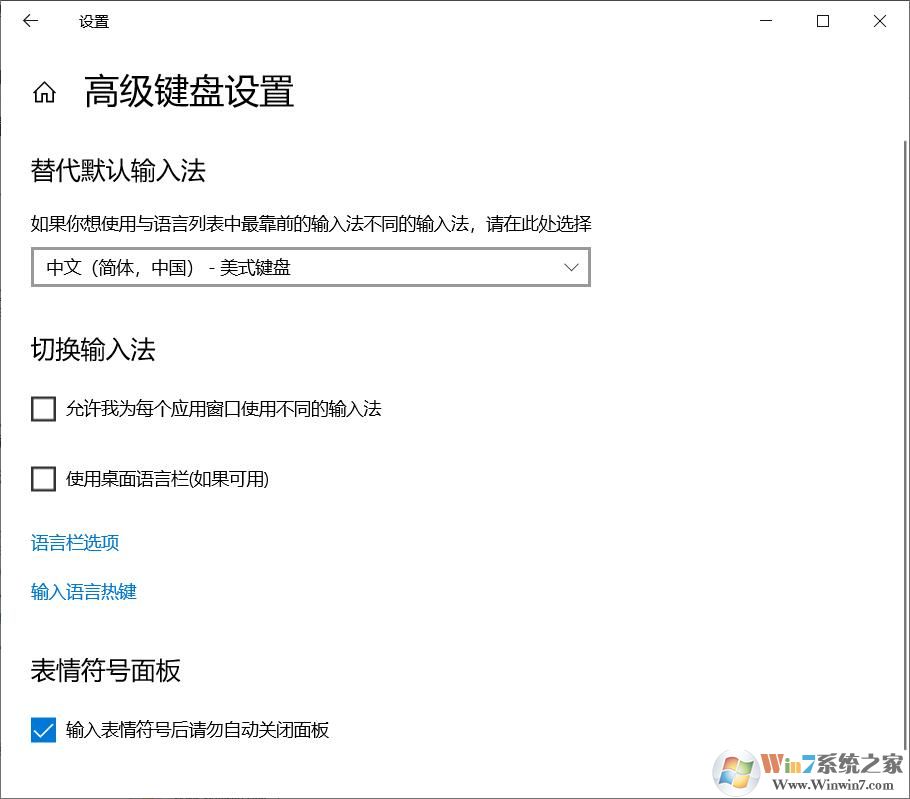Minimize the Settings window
The width and height of the screenshot is (910, 799).
click(765, 20)
